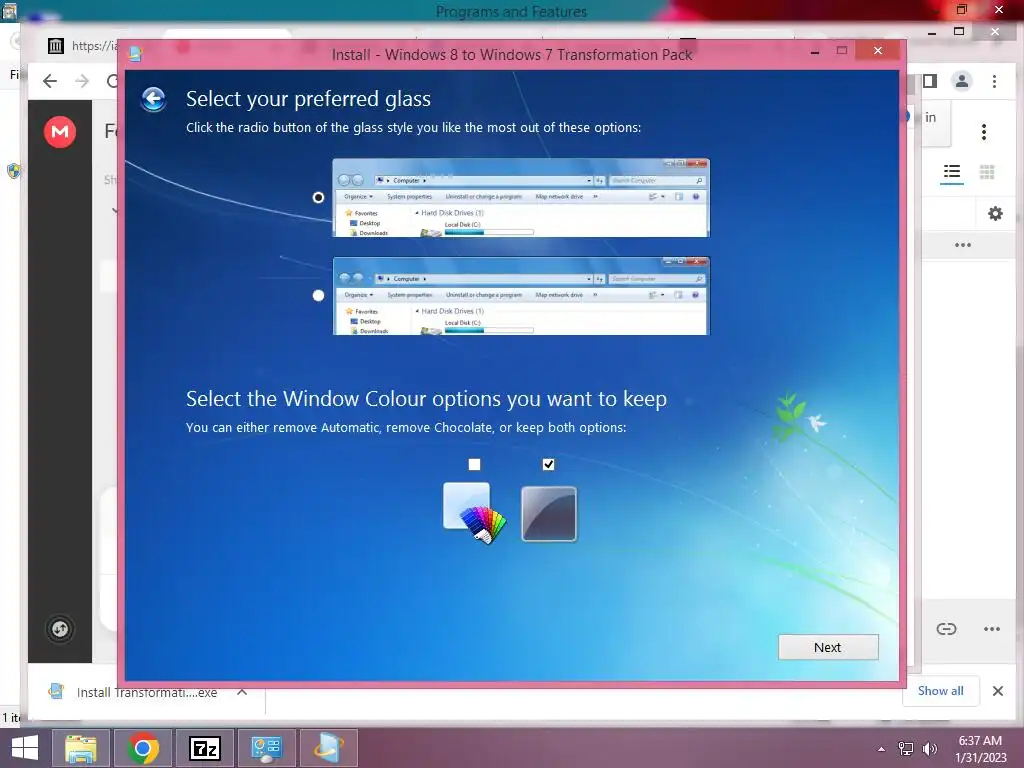Click Chrome back navigation arrow
1024x768 pixels.
(x=50, y=81)
